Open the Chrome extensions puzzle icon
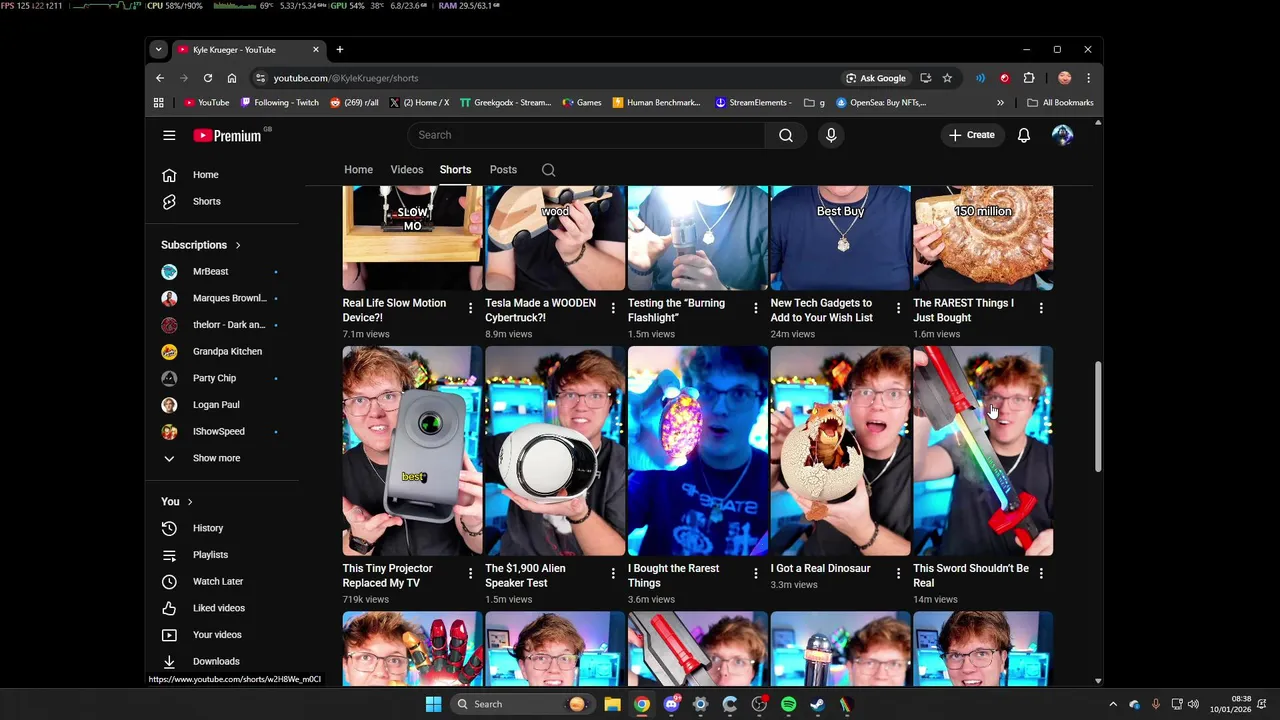The width and height of the screenshot is (1280, 720). click(1029, 78)
